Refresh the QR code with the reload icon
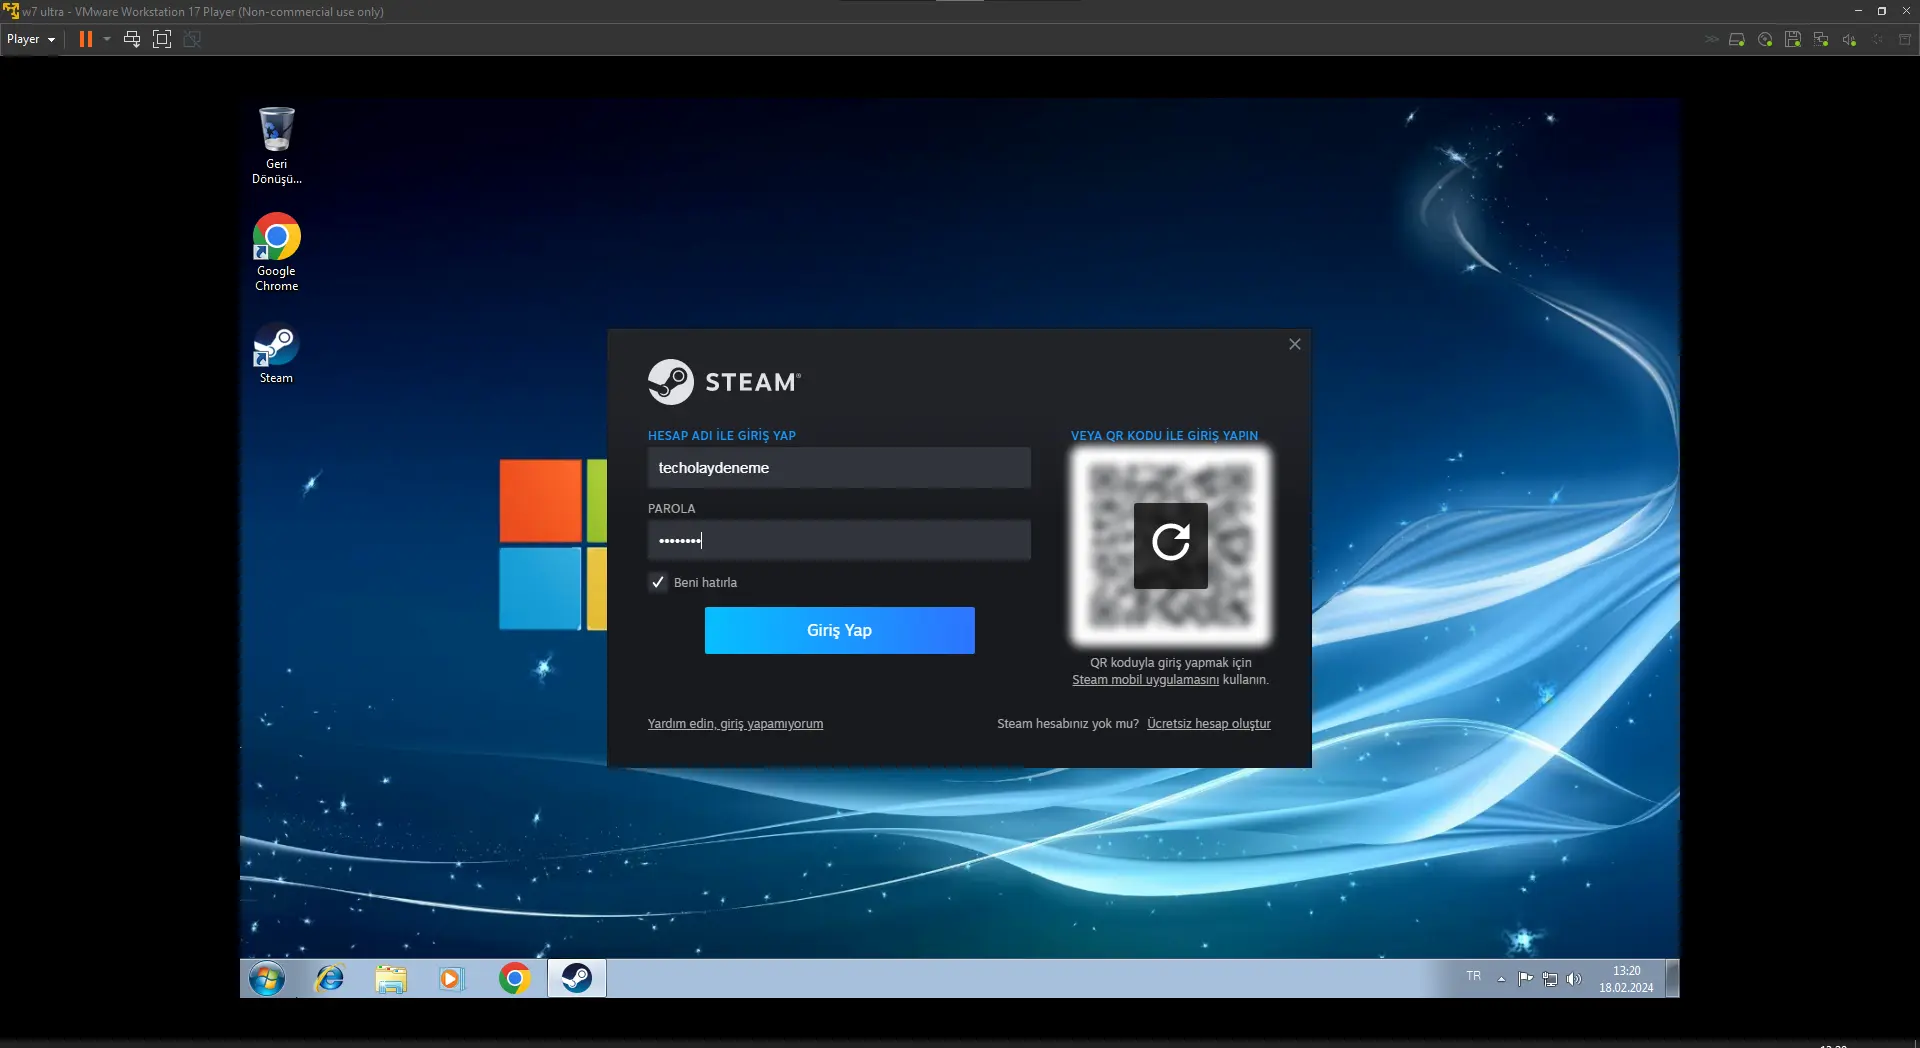The image size is (1920, 1048). (x=1170, y=545)
